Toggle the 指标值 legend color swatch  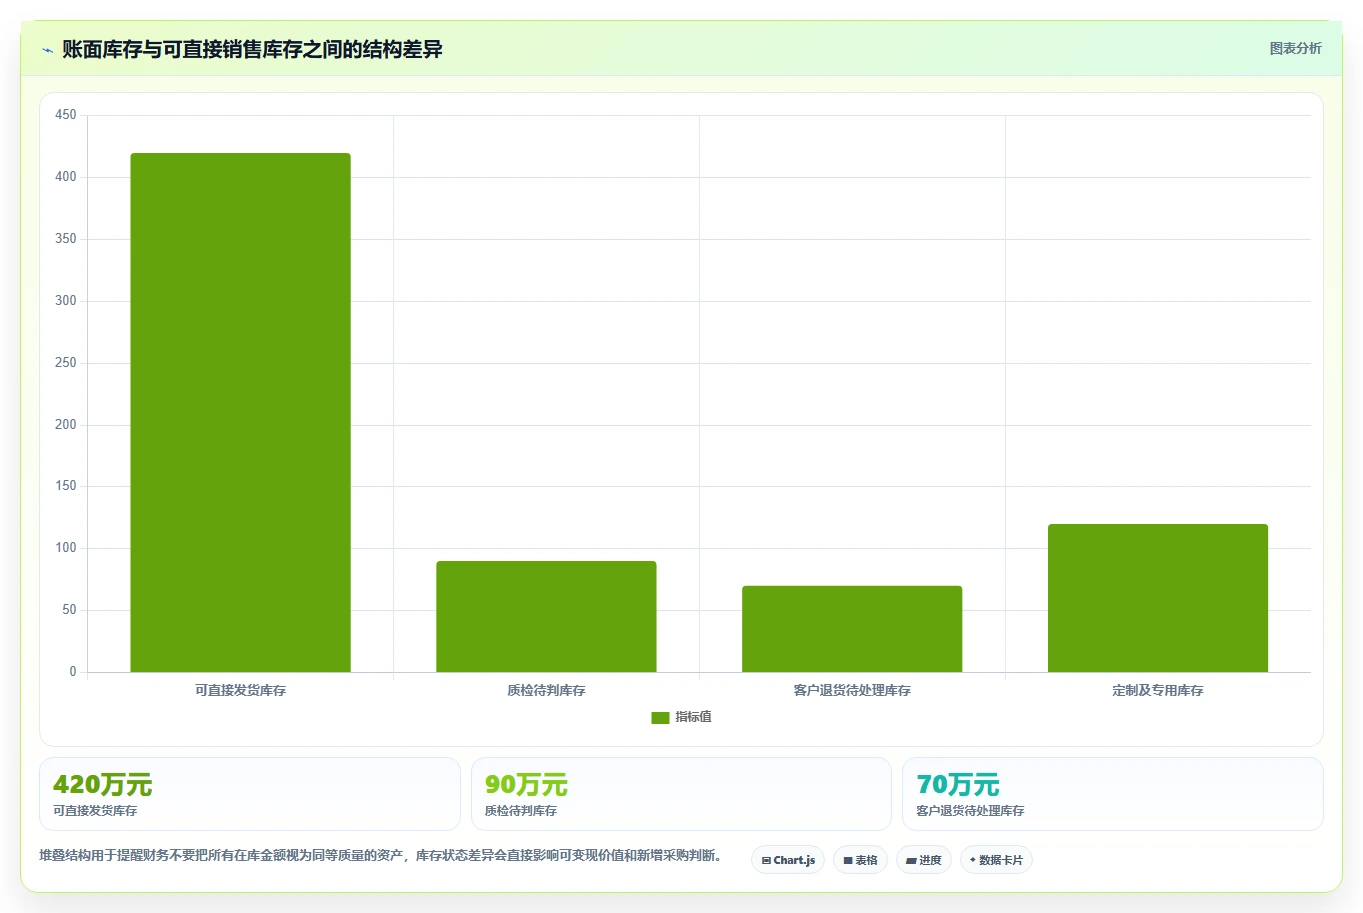coord(660,717)
